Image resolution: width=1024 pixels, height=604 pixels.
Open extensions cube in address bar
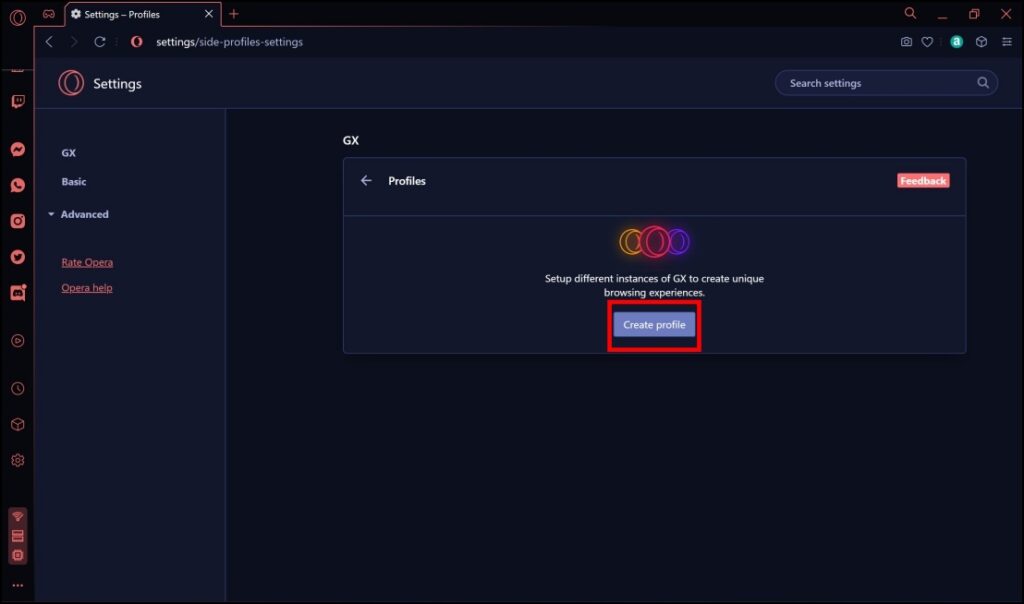pyautogui.click(x=981, y=42)
